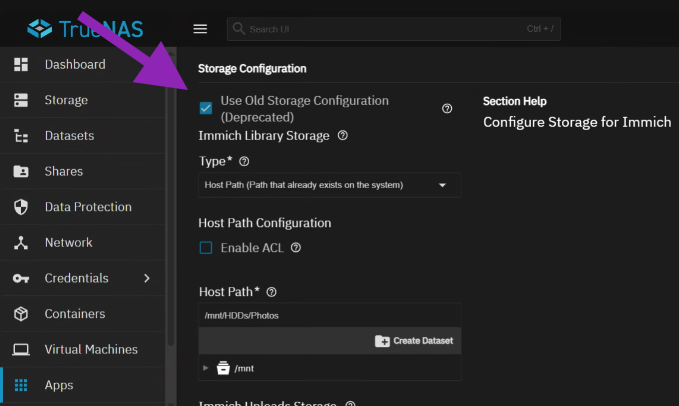This screenshot has height=406, width=679.
Task: Click the help icon beside Type
Action: (x=244, y=161)
